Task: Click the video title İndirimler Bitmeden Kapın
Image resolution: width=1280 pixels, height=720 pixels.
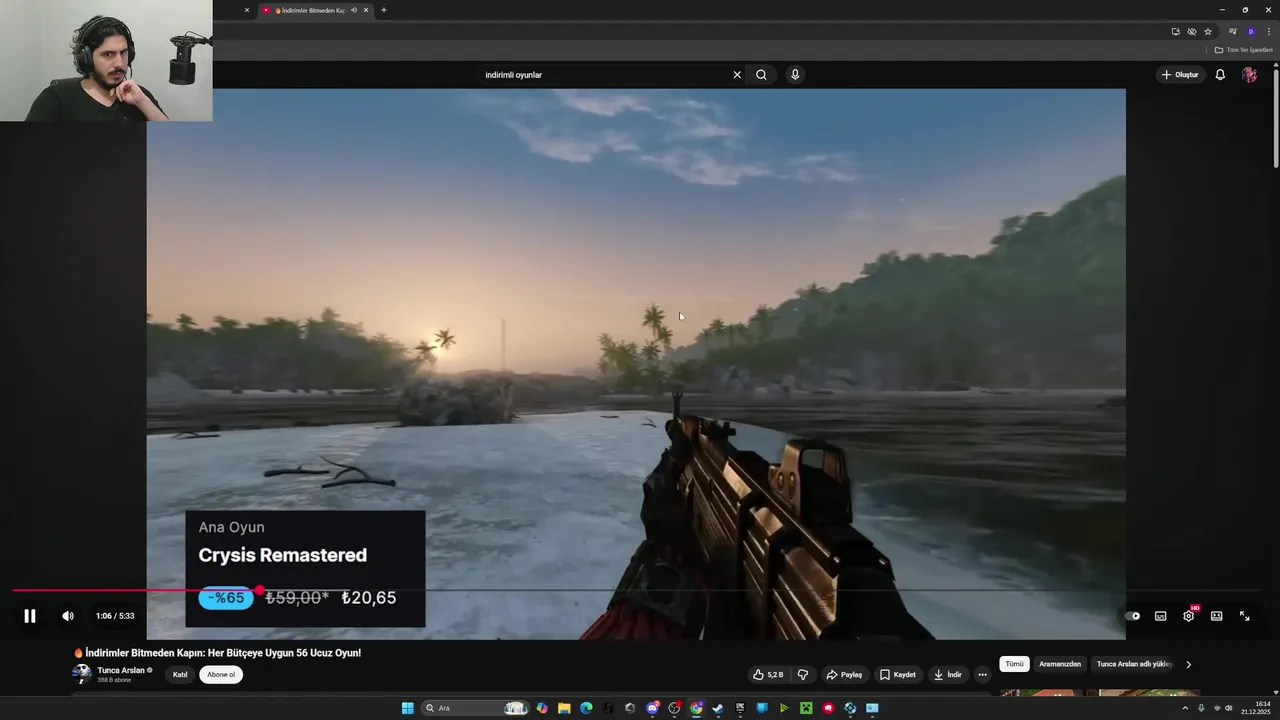Action: click(x=217, y=653)
